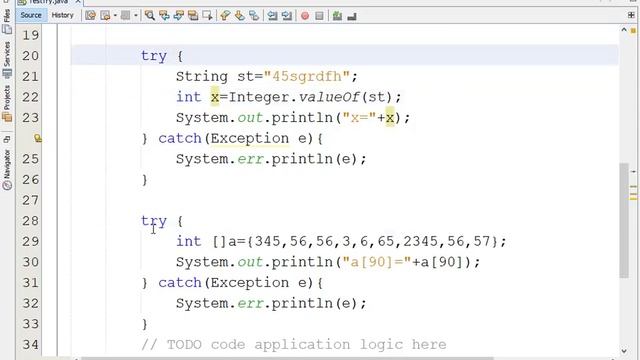640x360 pixels.
Task: Click on Integer.valueOf(st) on line 22
Action: point(310,97)
